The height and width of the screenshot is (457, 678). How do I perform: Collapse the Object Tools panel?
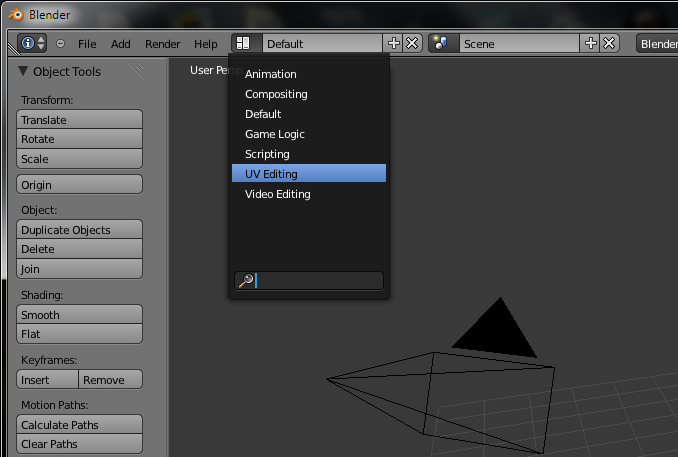[24, 72]
